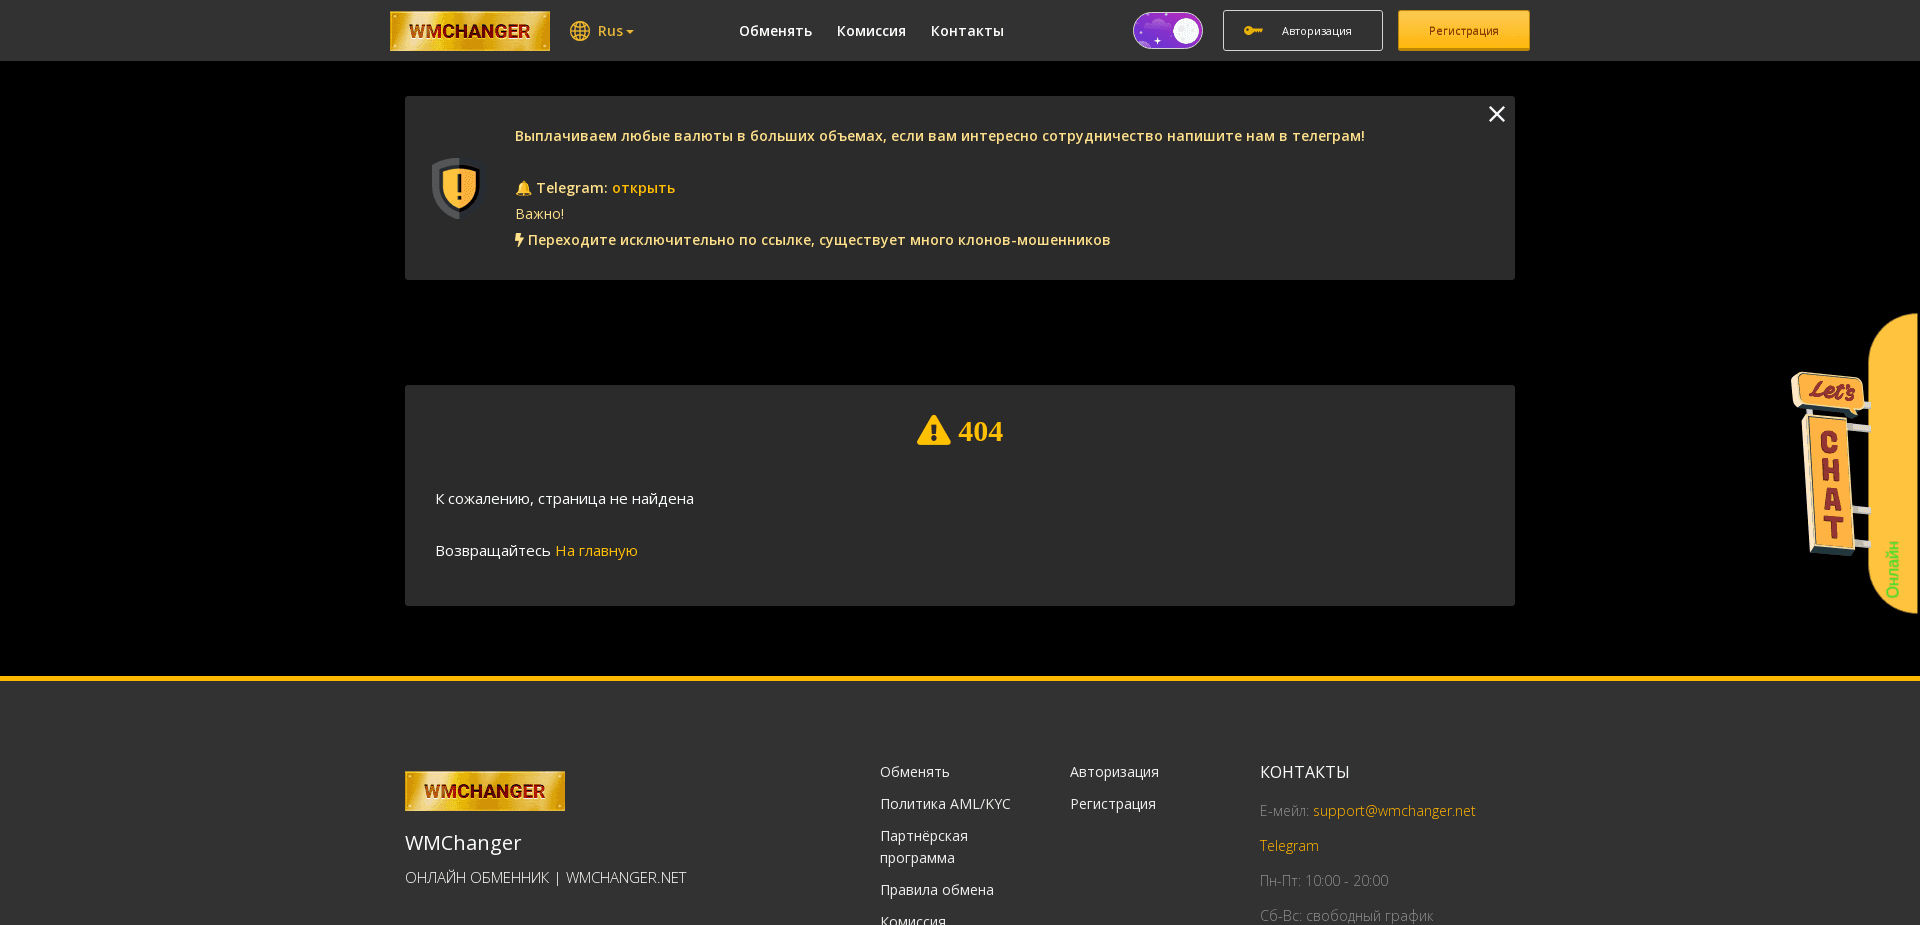1920x925 pixels.
Task: Click the bell icon next to Telegram text
Action: point(522,188)
